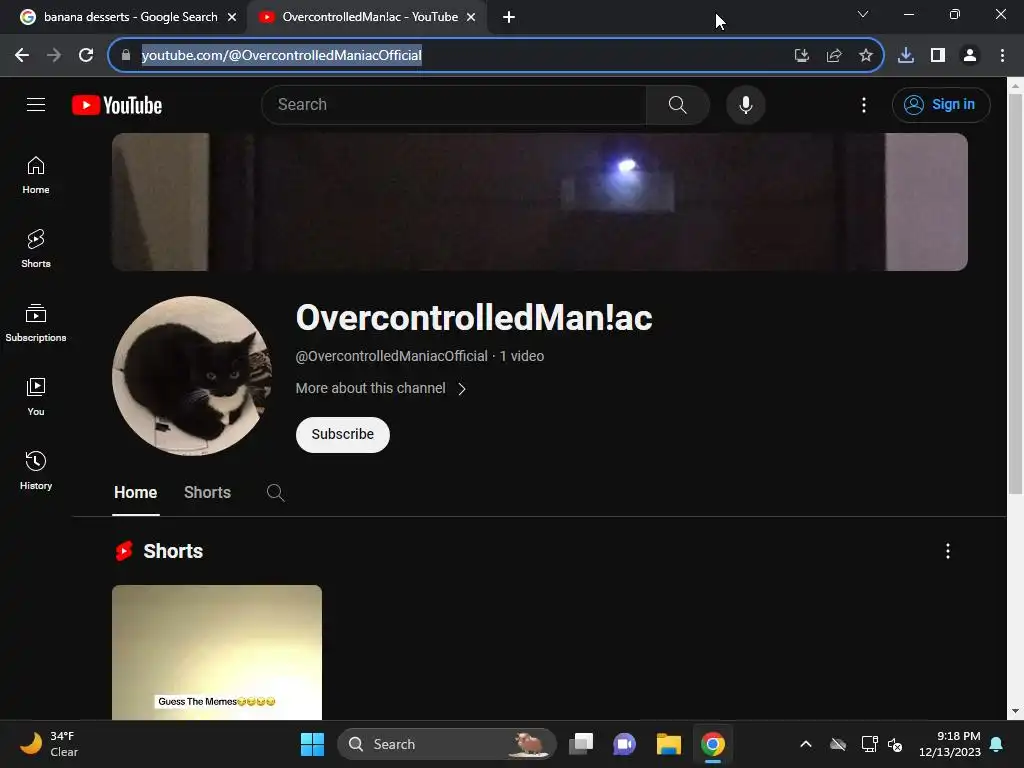The height and width of the screenshot is (768, 1024).
Task: Open Windows Start menu
Action: tap(312, 744)
